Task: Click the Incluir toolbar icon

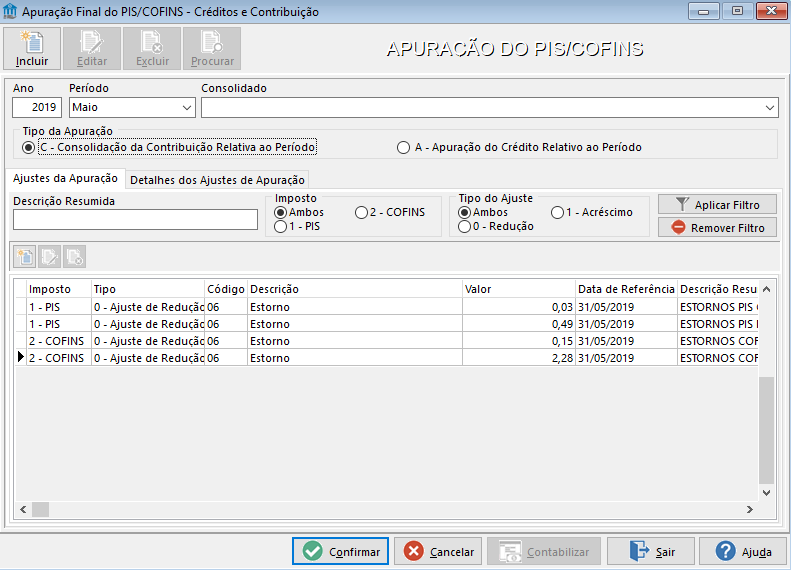Action: point(32,48)
